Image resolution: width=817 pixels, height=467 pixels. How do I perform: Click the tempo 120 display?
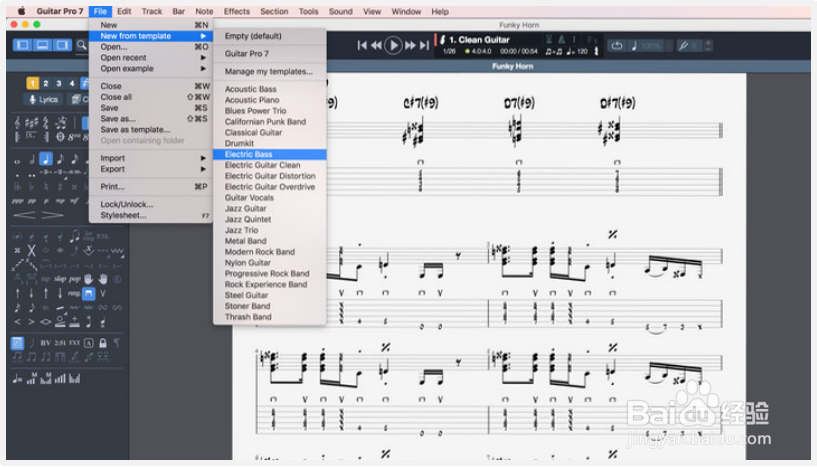tap(577, 51)
